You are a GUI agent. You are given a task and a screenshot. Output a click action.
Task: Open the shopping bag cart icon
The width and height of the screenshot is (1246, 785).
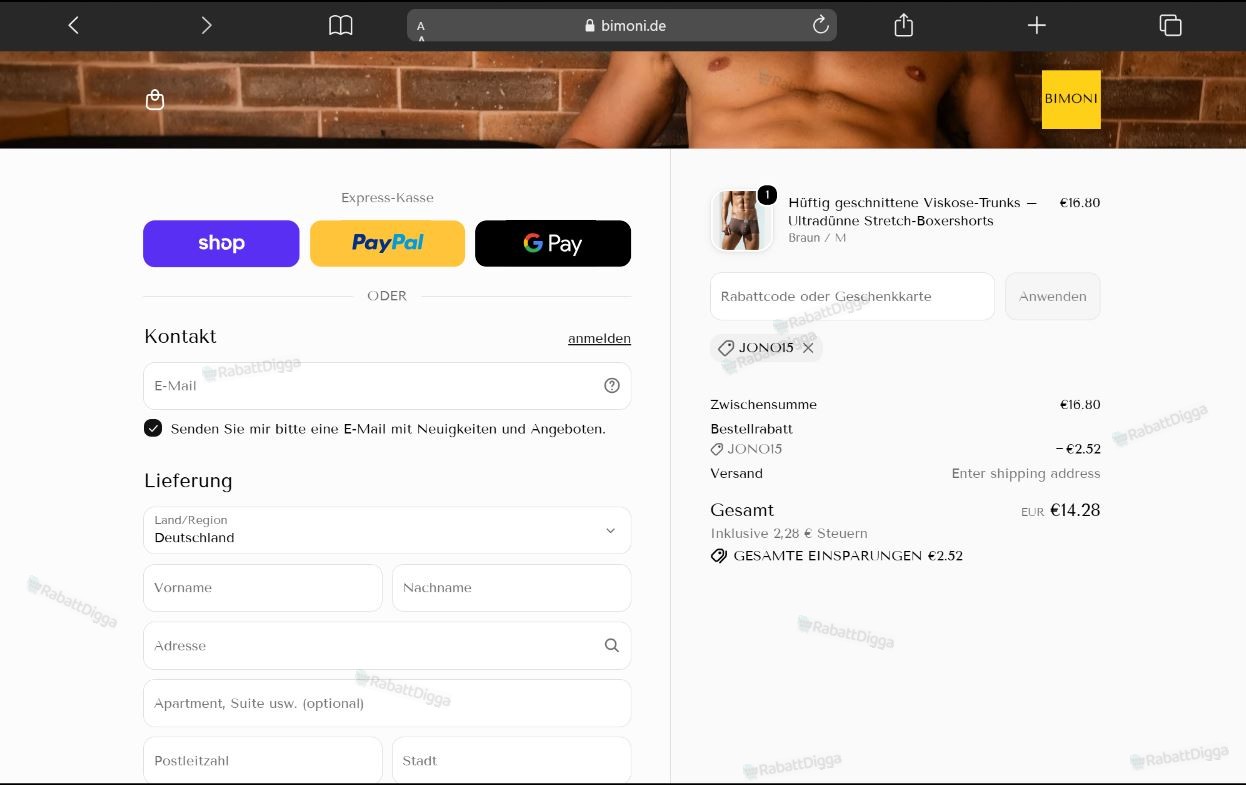click(x=155, y=99)
